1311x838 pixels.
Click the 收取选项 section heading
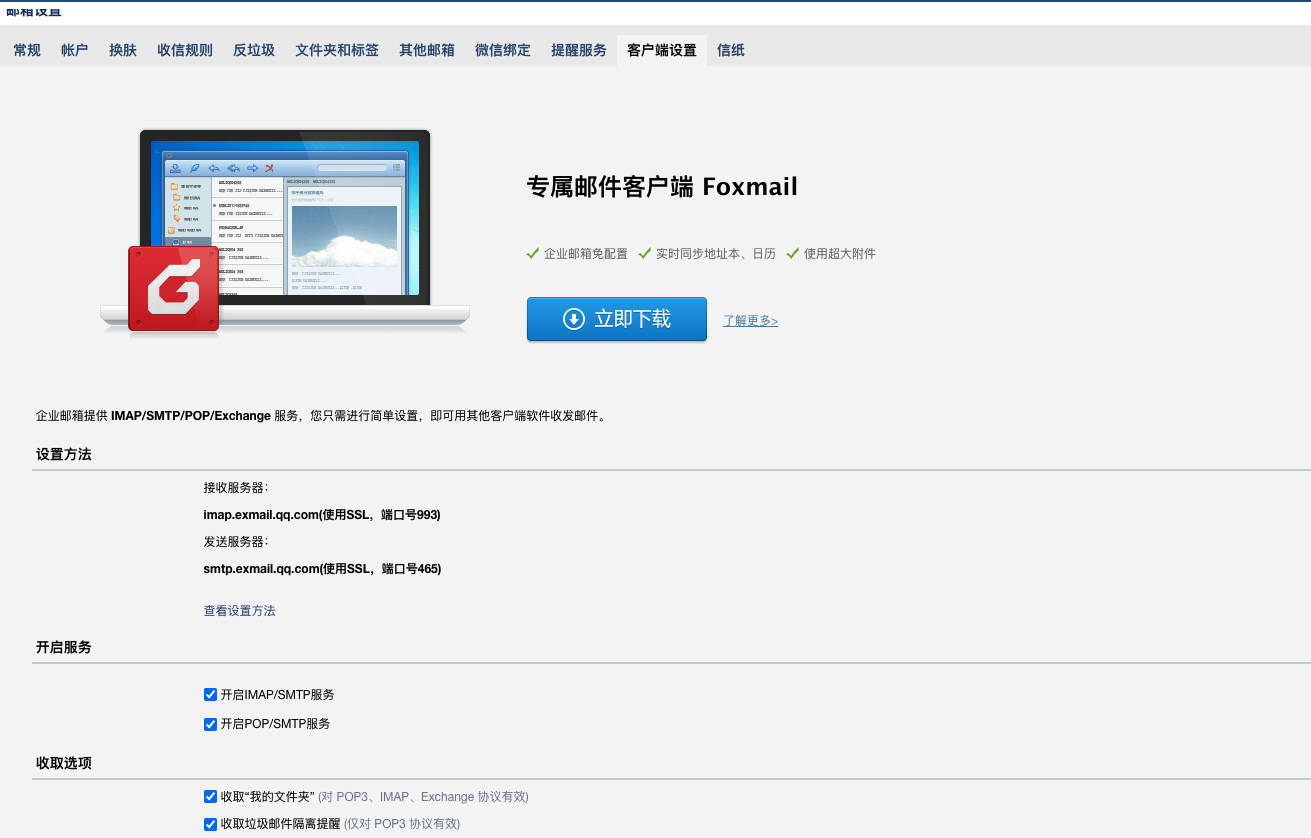click(64, 763)
